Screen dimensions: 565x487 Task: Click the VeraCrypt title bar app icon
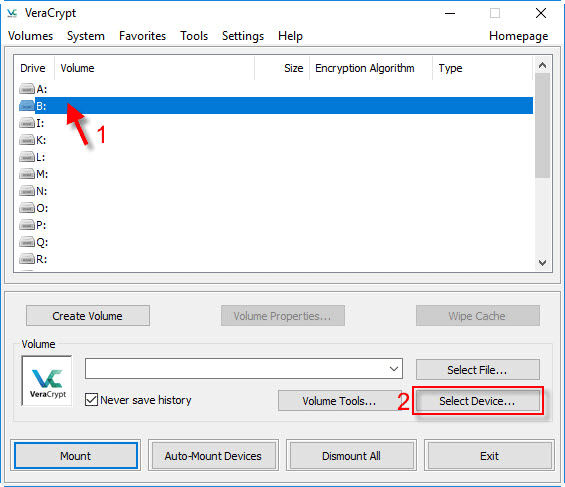[x=12, y=13]
